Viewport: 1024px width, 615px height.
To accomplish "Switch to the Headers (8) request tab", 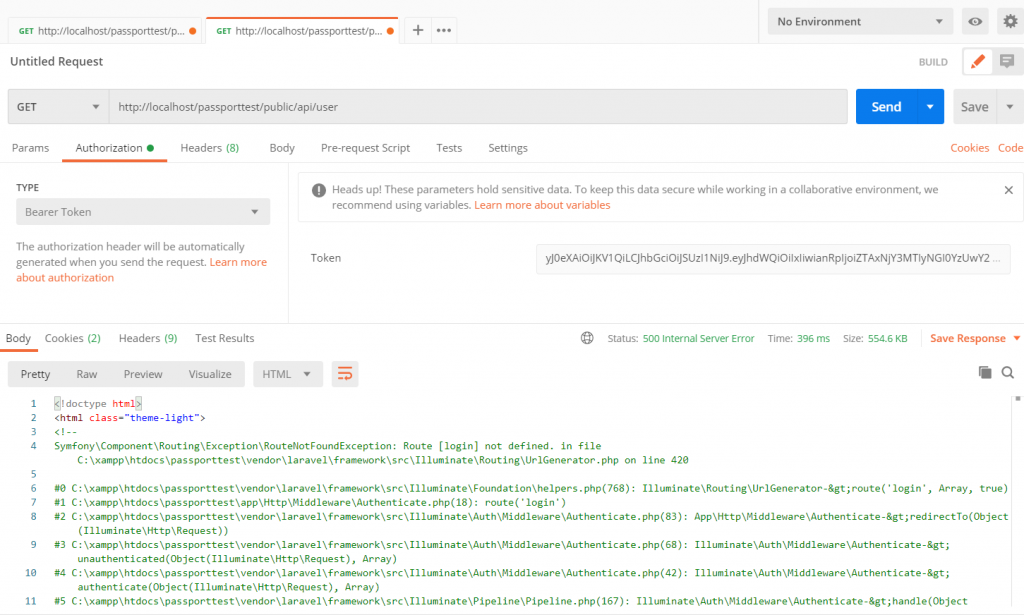I will point(209,148).
